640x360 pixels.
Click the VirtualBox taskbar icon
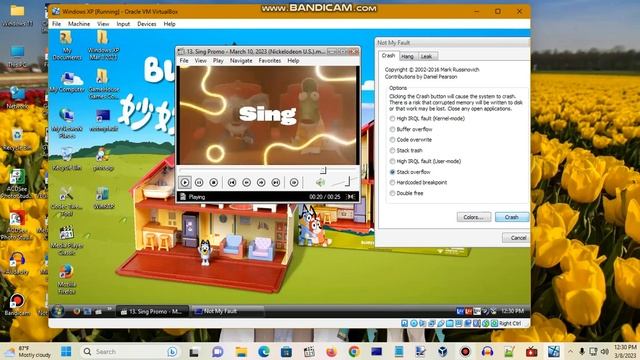442,351
